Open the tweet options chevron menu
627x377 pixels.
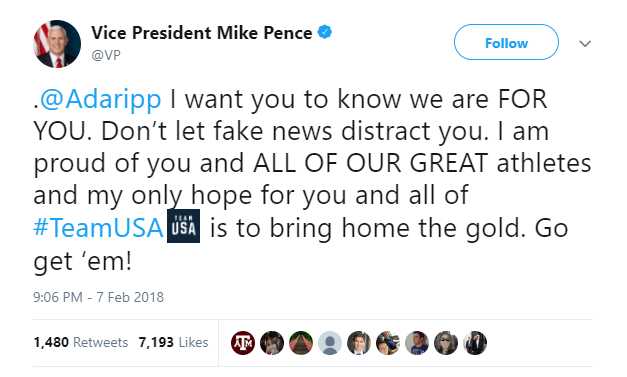(x=585, y=43)
